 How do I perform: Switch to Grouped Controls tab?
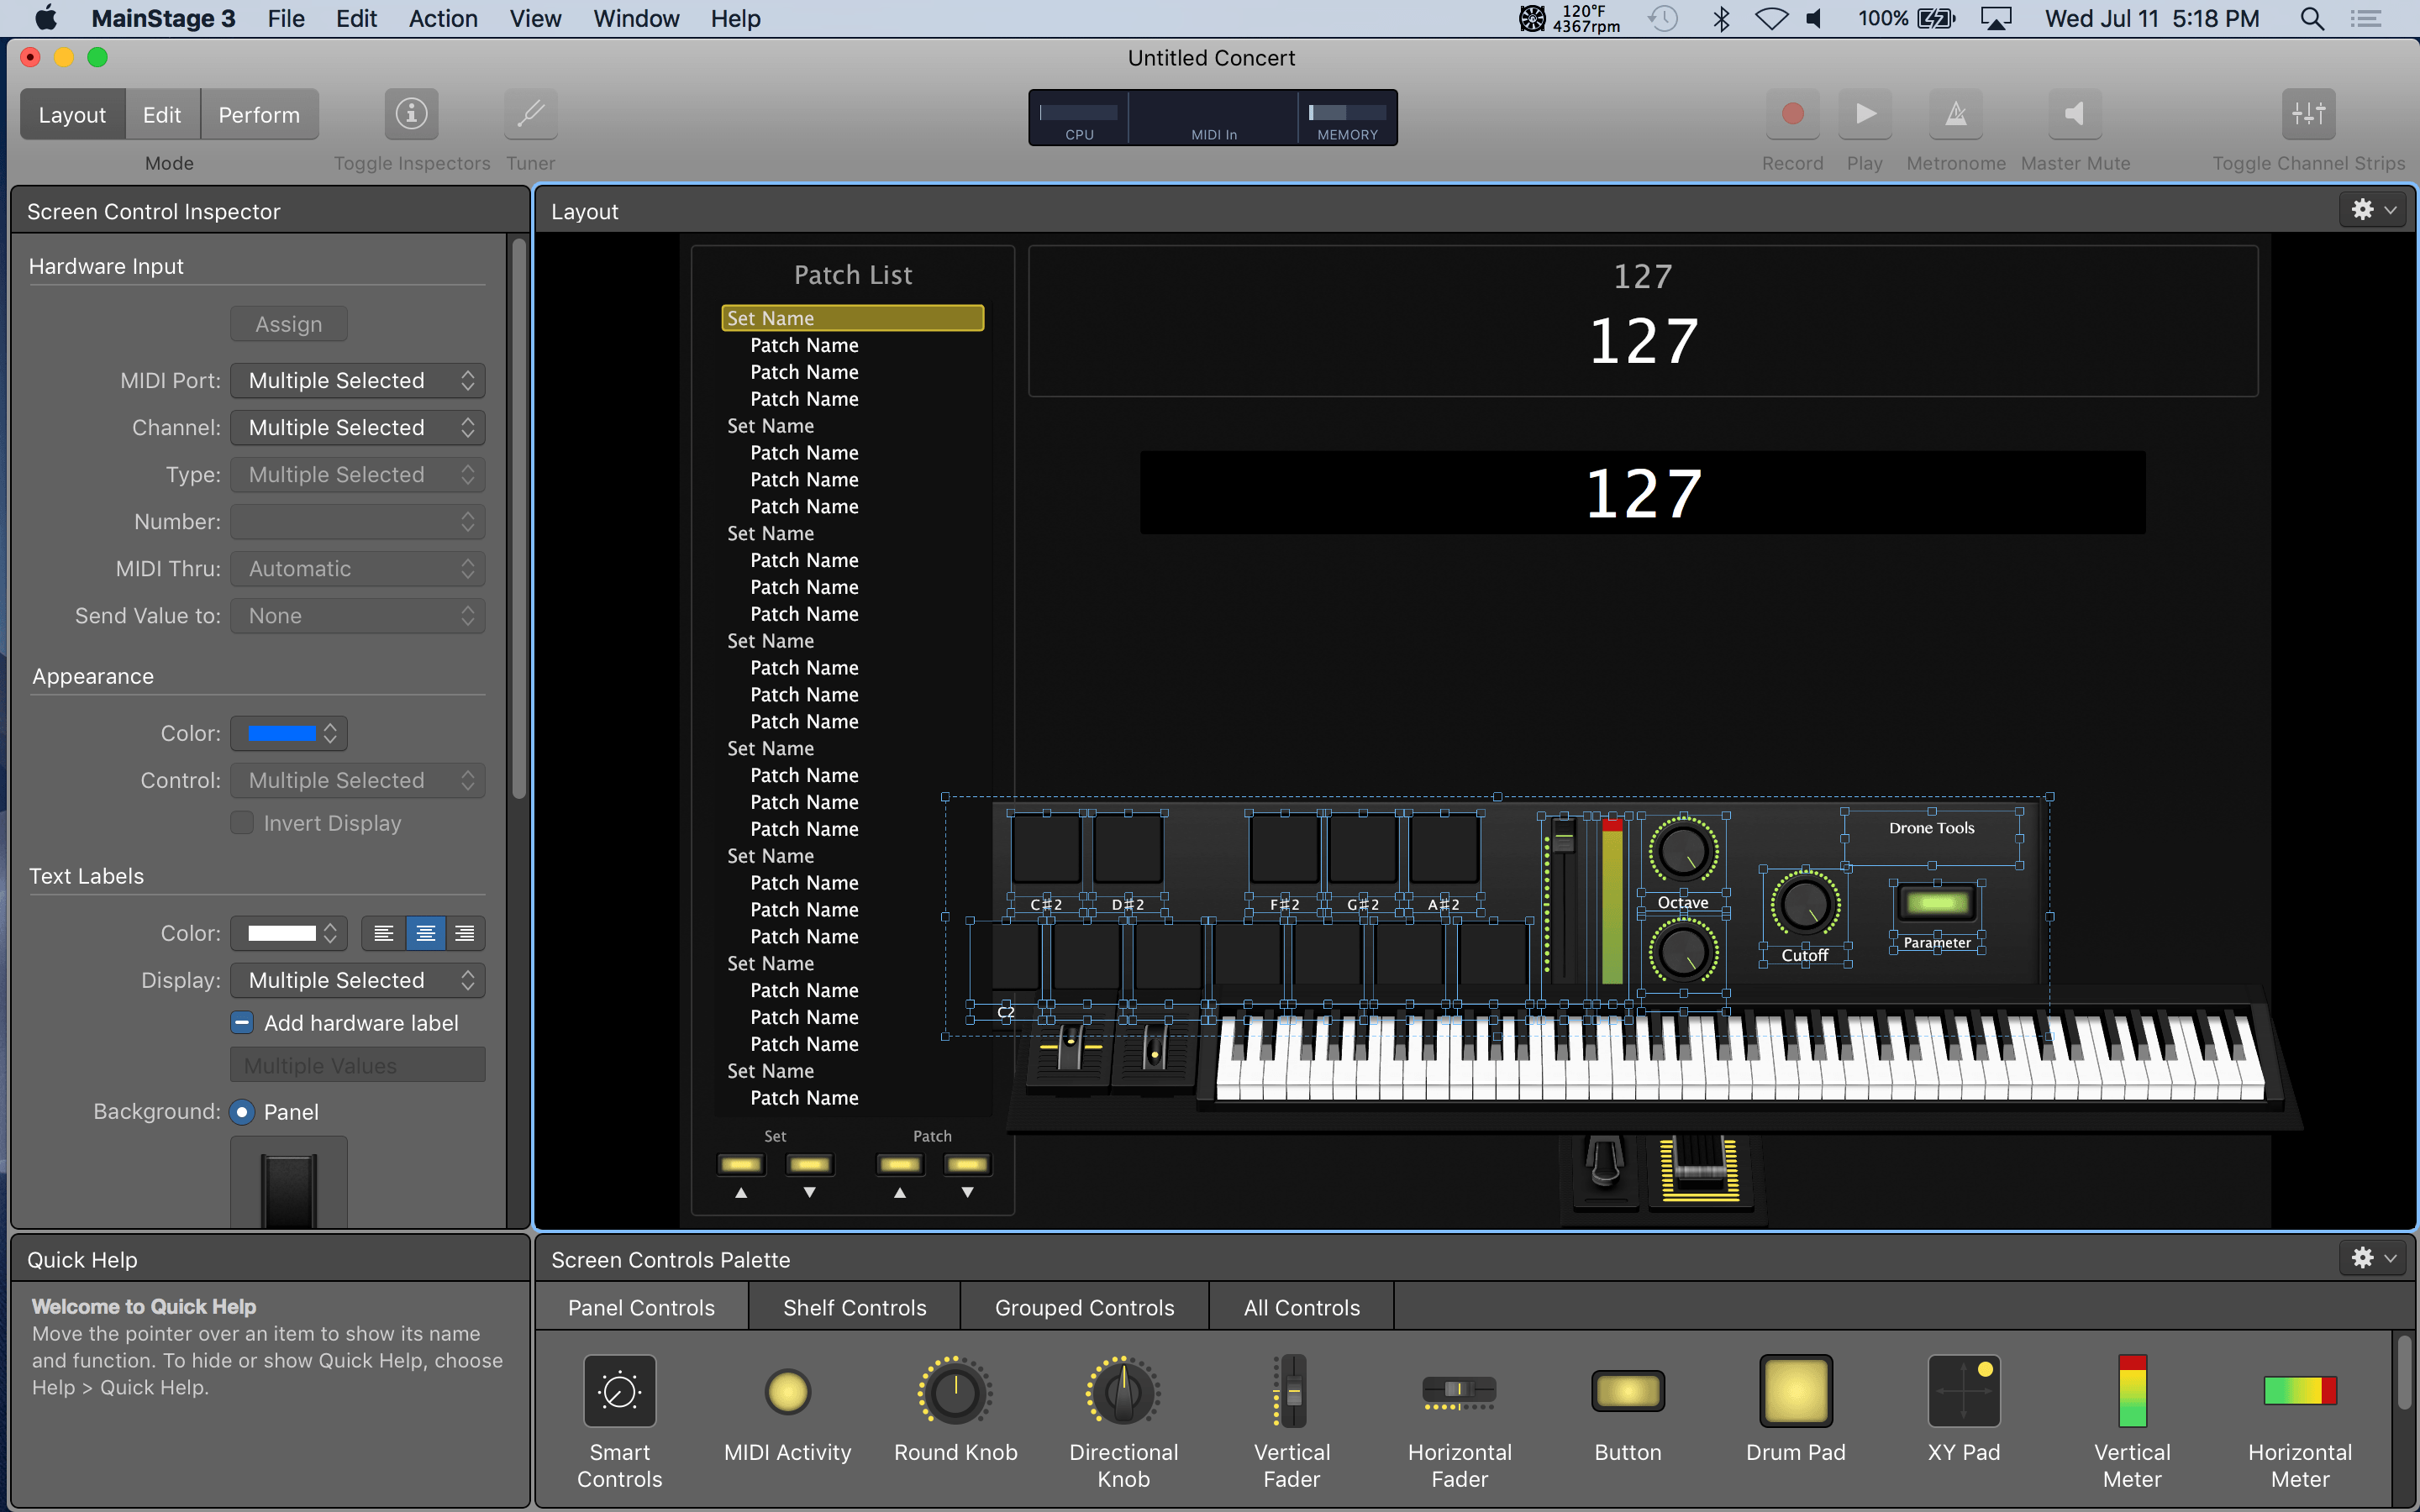[1084, 1307]
